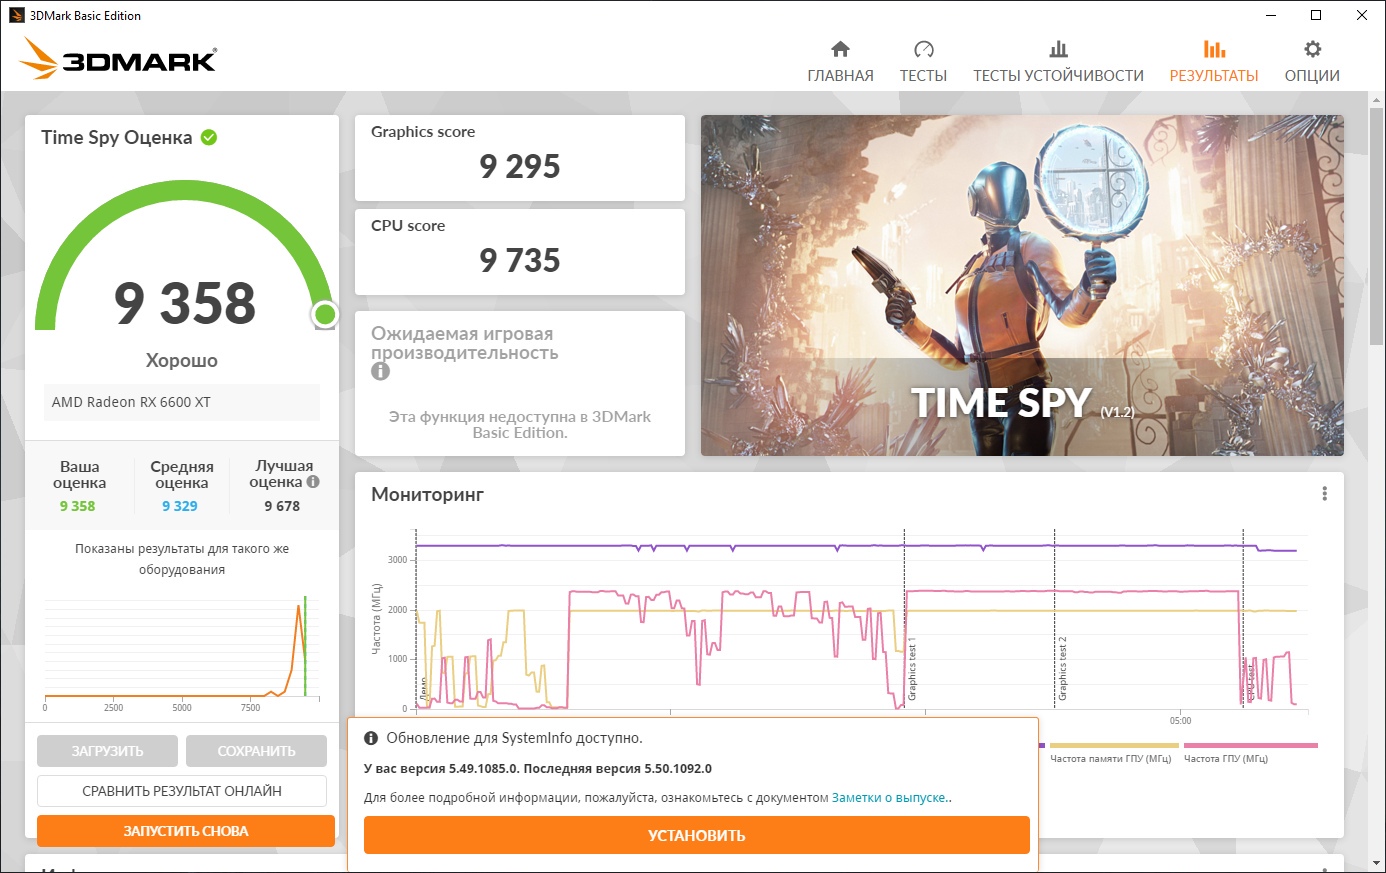The height and width of the screenshot is (873, 1386).
Task: Click the scrollbar down arrow
Action: [x=1377, y=863]
